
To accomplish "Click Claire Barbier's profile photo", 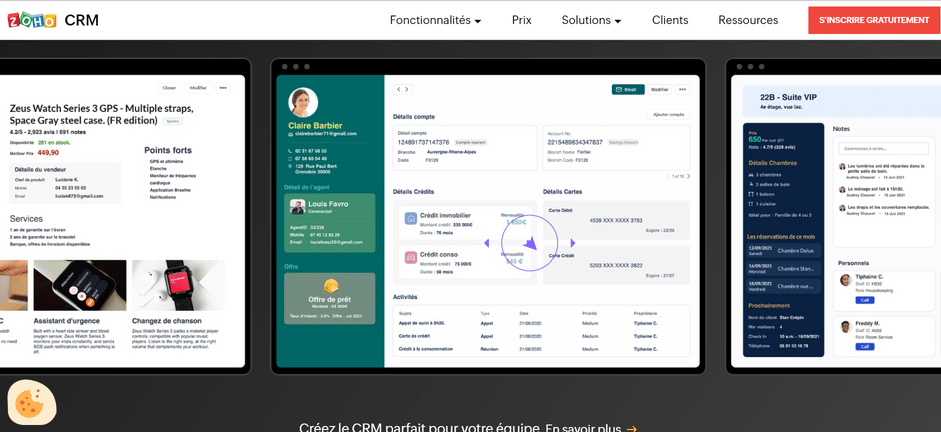I will (303, 102).
